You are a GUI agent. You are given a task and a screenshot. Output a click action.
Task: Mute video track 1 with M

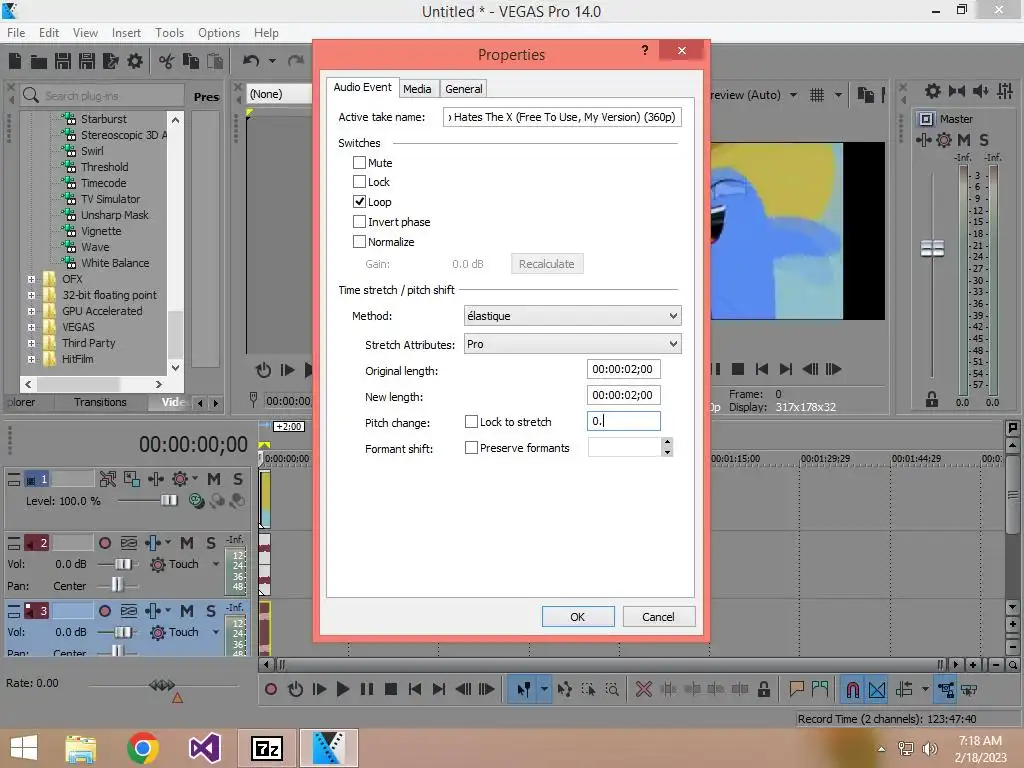pyautogui.click(x=214, y=479)
